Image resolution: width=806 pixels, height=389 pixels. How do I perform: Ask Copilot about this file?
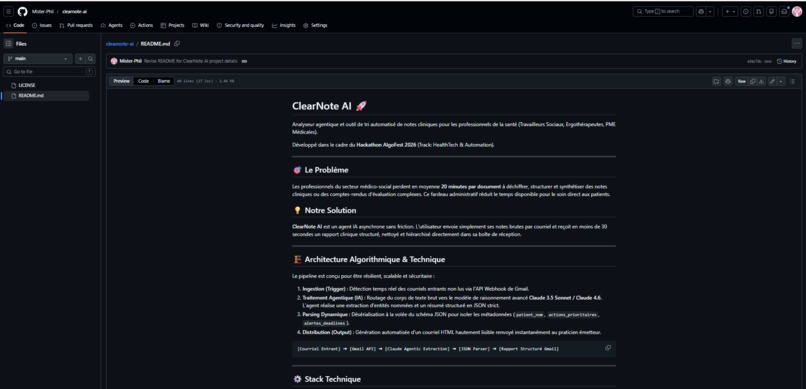pyautogui.click(x=728, y=81)
